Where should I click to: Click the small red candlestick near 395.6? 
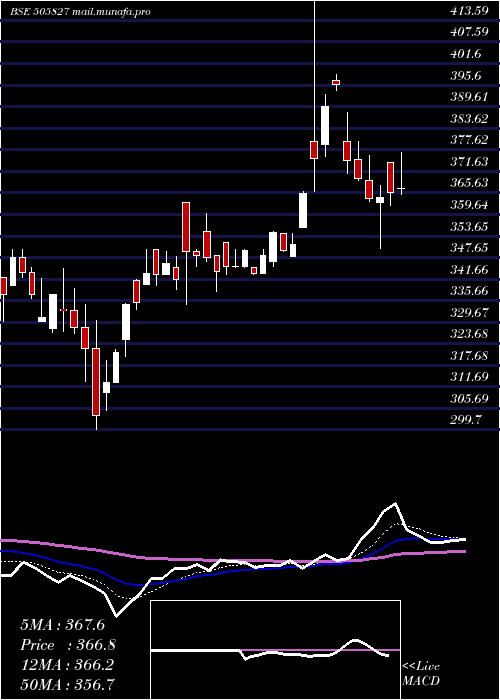336,82
